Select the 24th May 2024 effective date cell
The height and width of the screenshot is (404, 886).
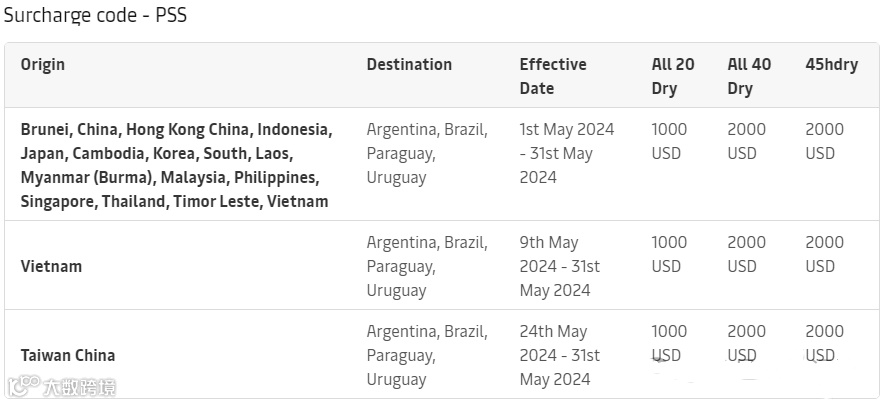pyautogui.click(x=560, y=355)
